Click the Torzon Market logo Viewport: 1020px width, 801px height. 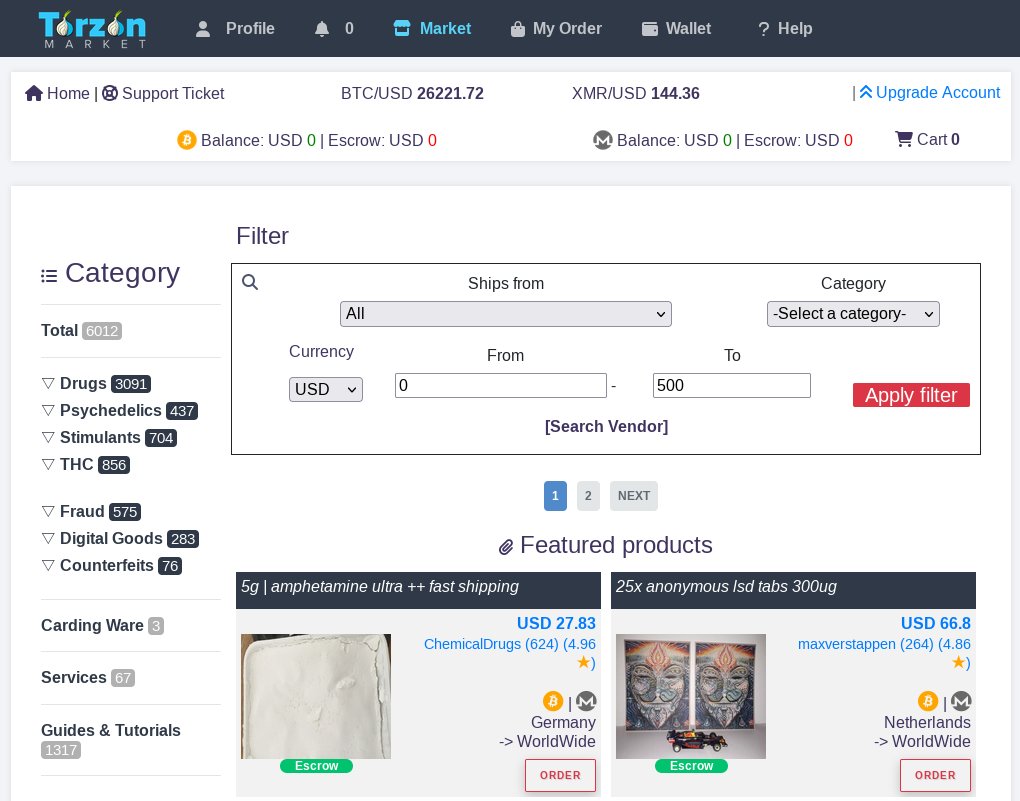[x=92, y=29]
